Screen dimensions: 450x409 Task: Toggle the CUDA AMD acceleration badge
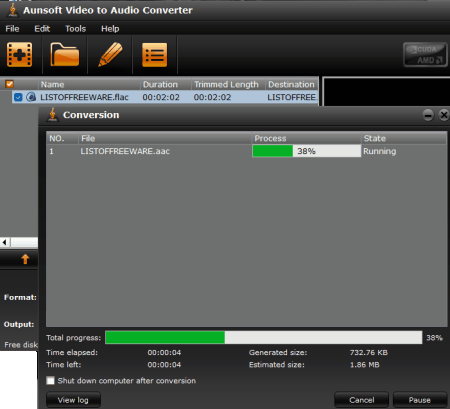point(425,55)
